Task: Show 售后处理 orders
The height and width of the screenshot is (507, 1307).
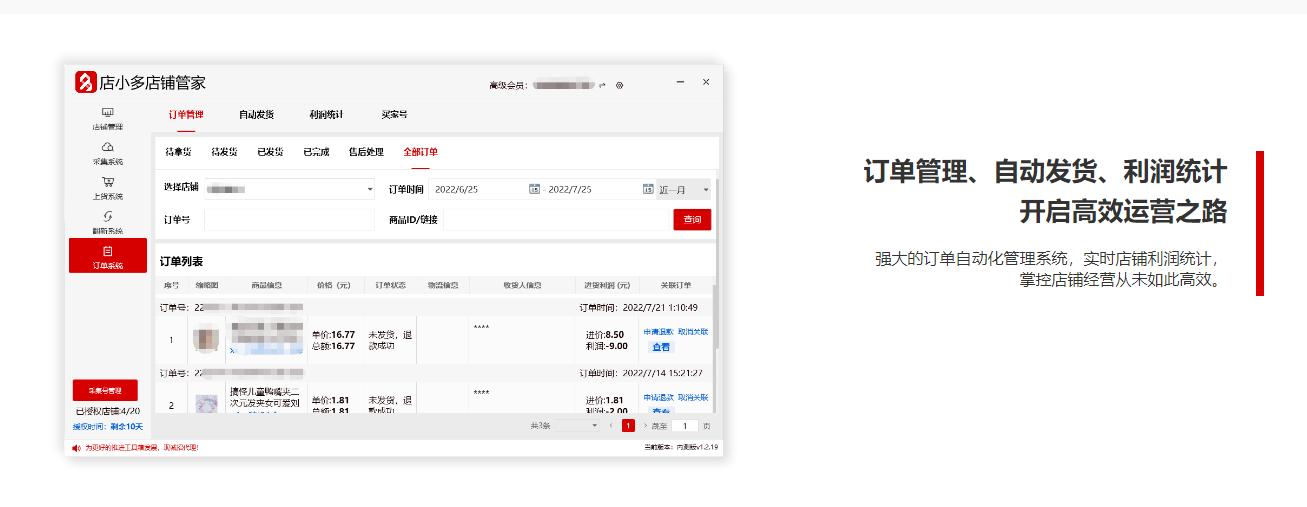Action: (366, 152)
